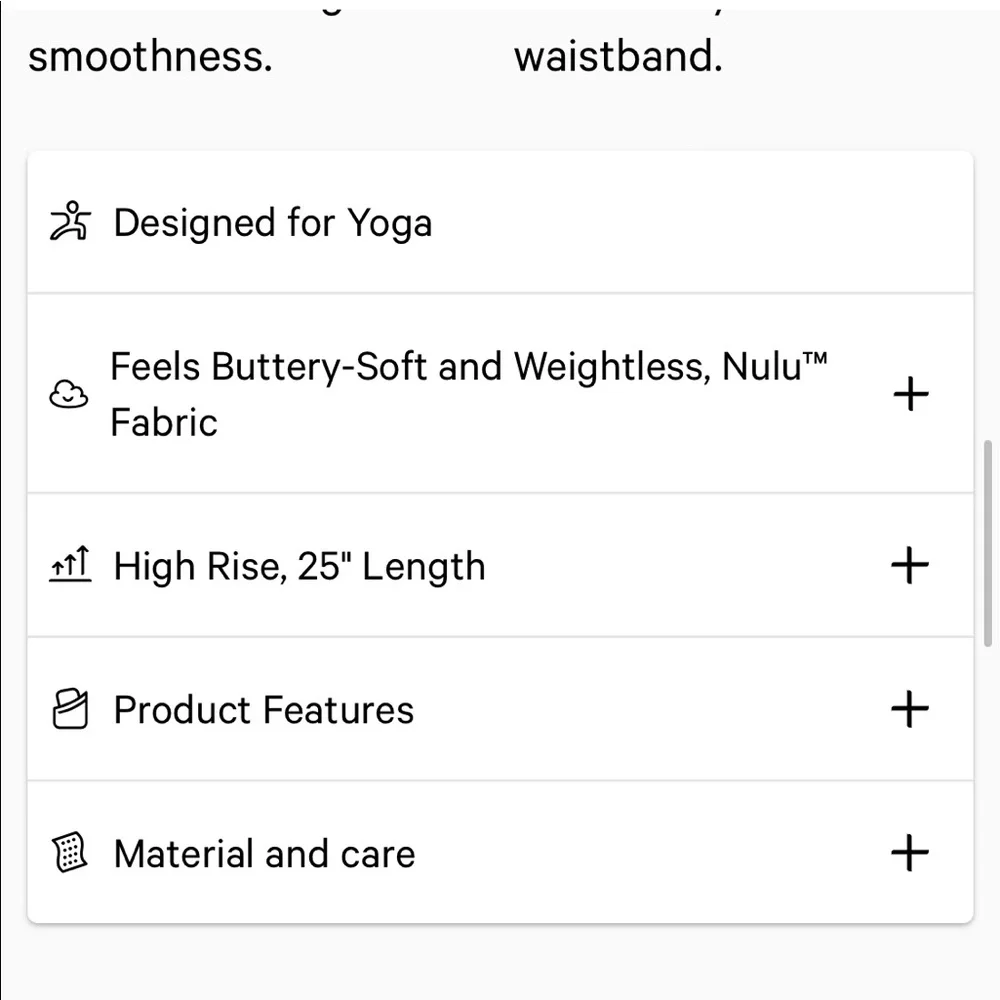Click the yoga pose icon
The image size is (1000, 1000).
point(70,222)
